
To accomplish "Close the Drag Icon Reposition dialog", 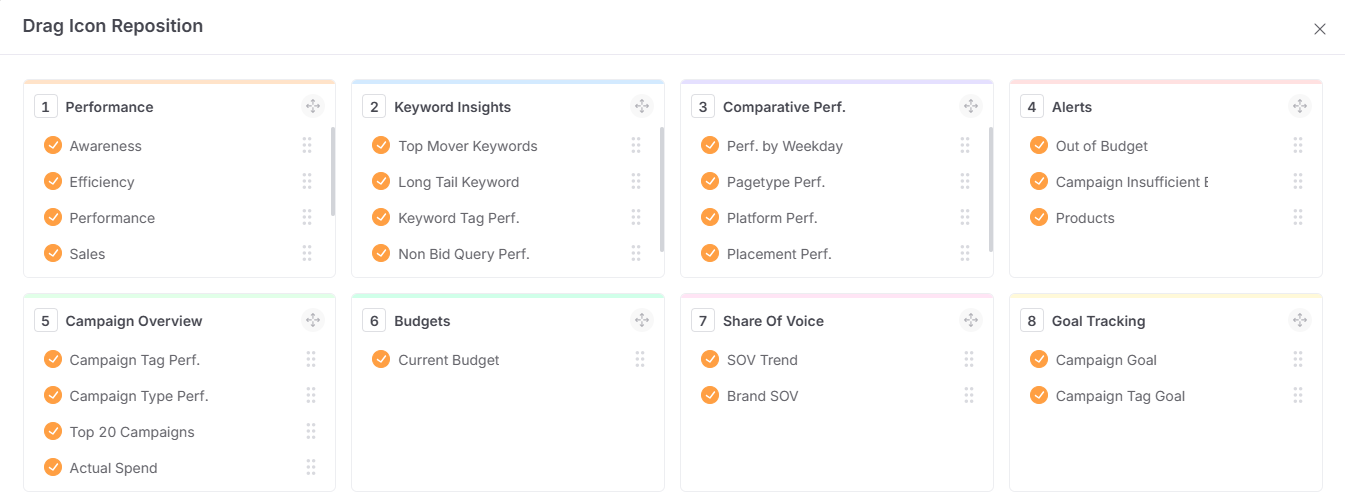I will click(1320, 29).
